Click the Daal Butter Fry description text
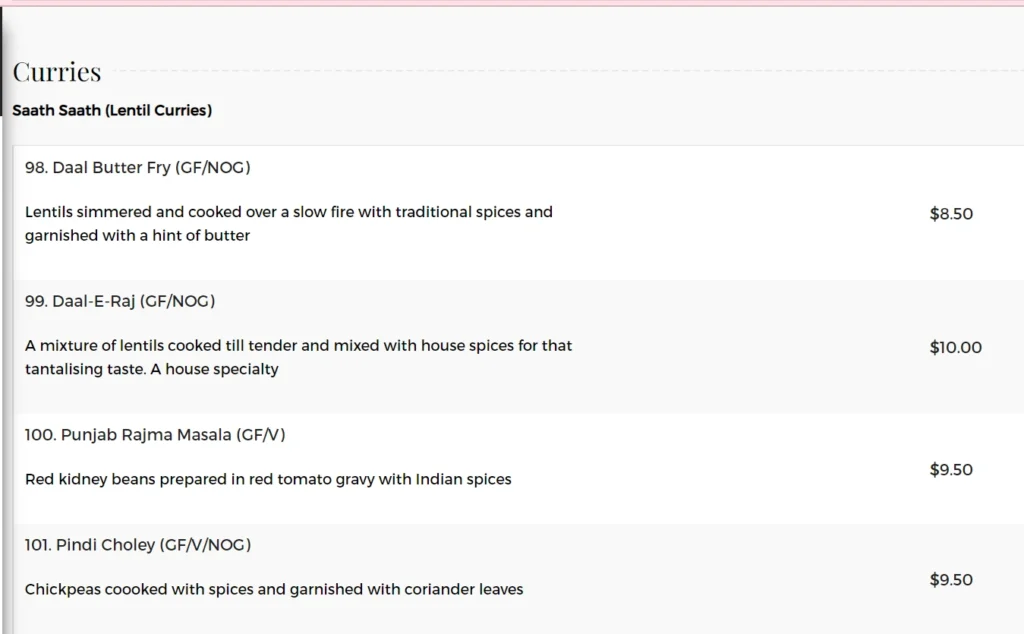Image resolution: width=1024 pixels, height=634 pixels. pyautogui.click(x=289, y=223)
